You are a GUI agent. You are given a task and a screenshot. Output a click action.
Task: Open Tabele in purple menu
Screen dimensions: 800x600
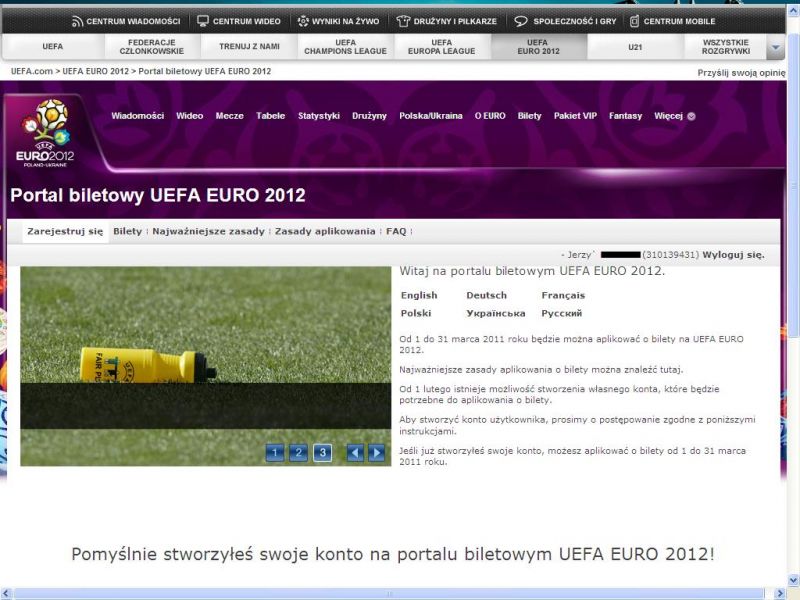270,116
